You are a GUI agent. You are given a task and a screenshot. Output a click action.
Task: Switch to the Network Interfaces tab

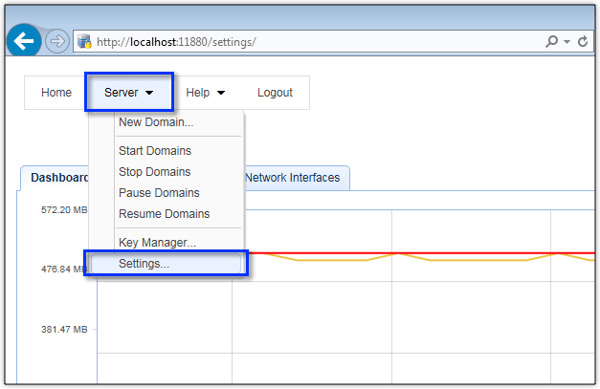coord(293,178)
